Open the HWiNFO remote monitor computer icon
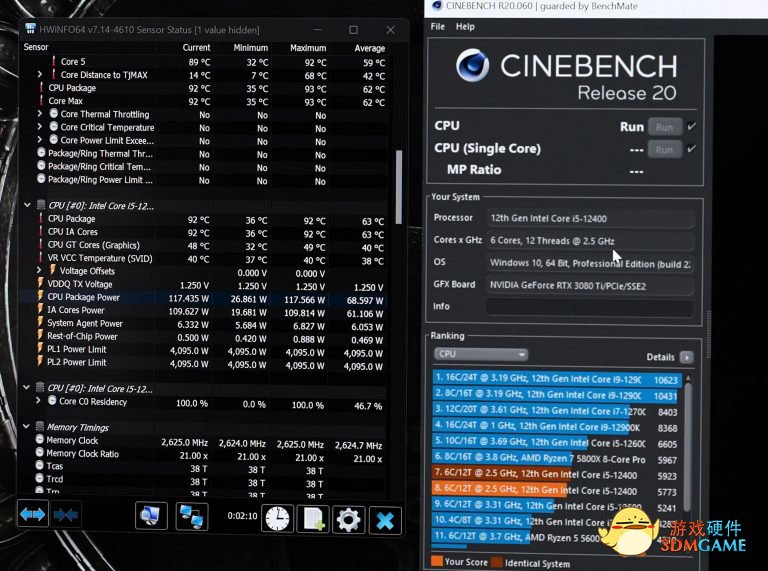The width and height of the screenshot is (768, 571). pyautogui.click(x=151, y=516)
